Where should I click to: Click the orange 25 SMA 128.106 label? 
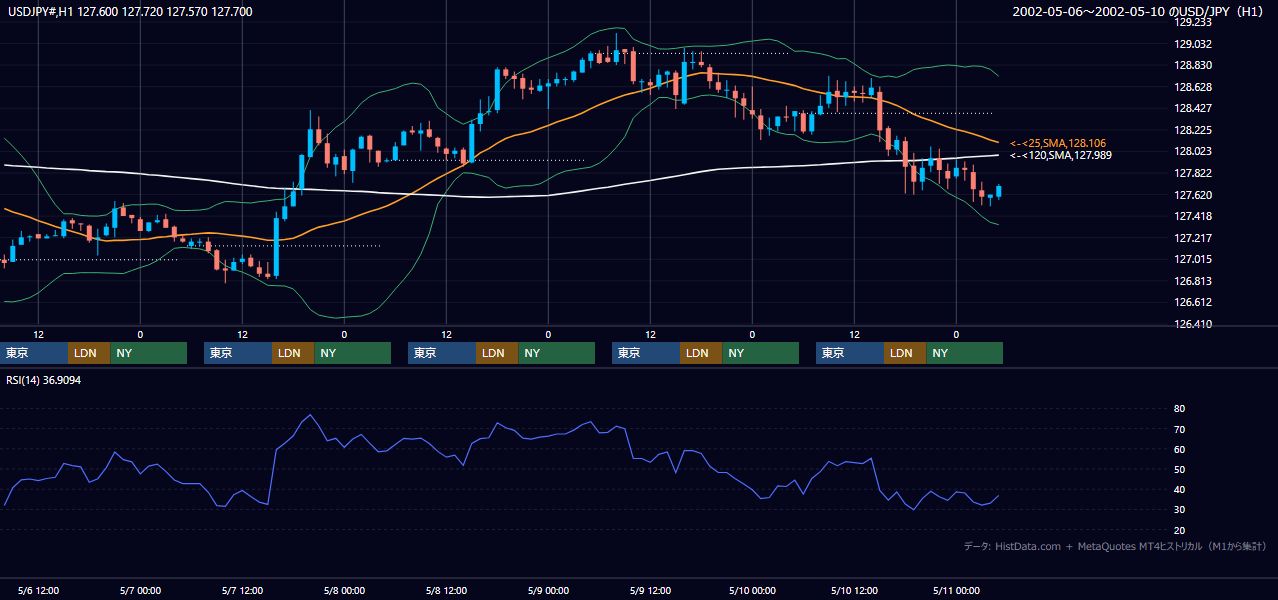click(x=1058, y=143)
